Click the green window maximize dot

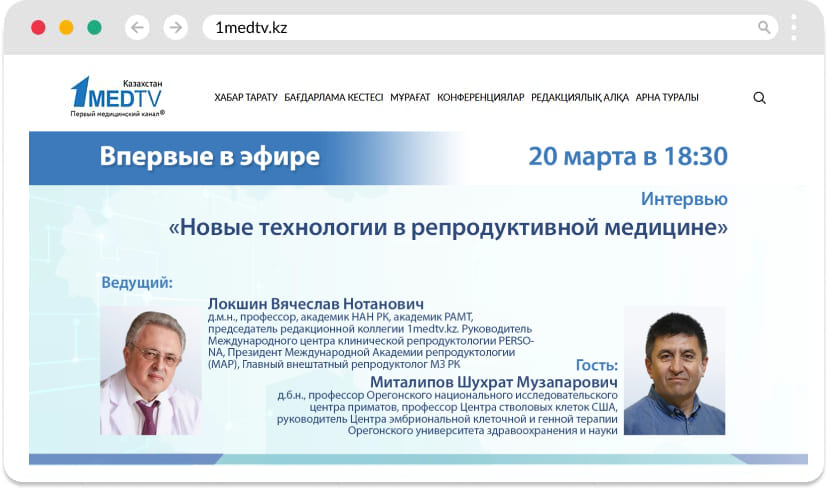click(95, 27)
